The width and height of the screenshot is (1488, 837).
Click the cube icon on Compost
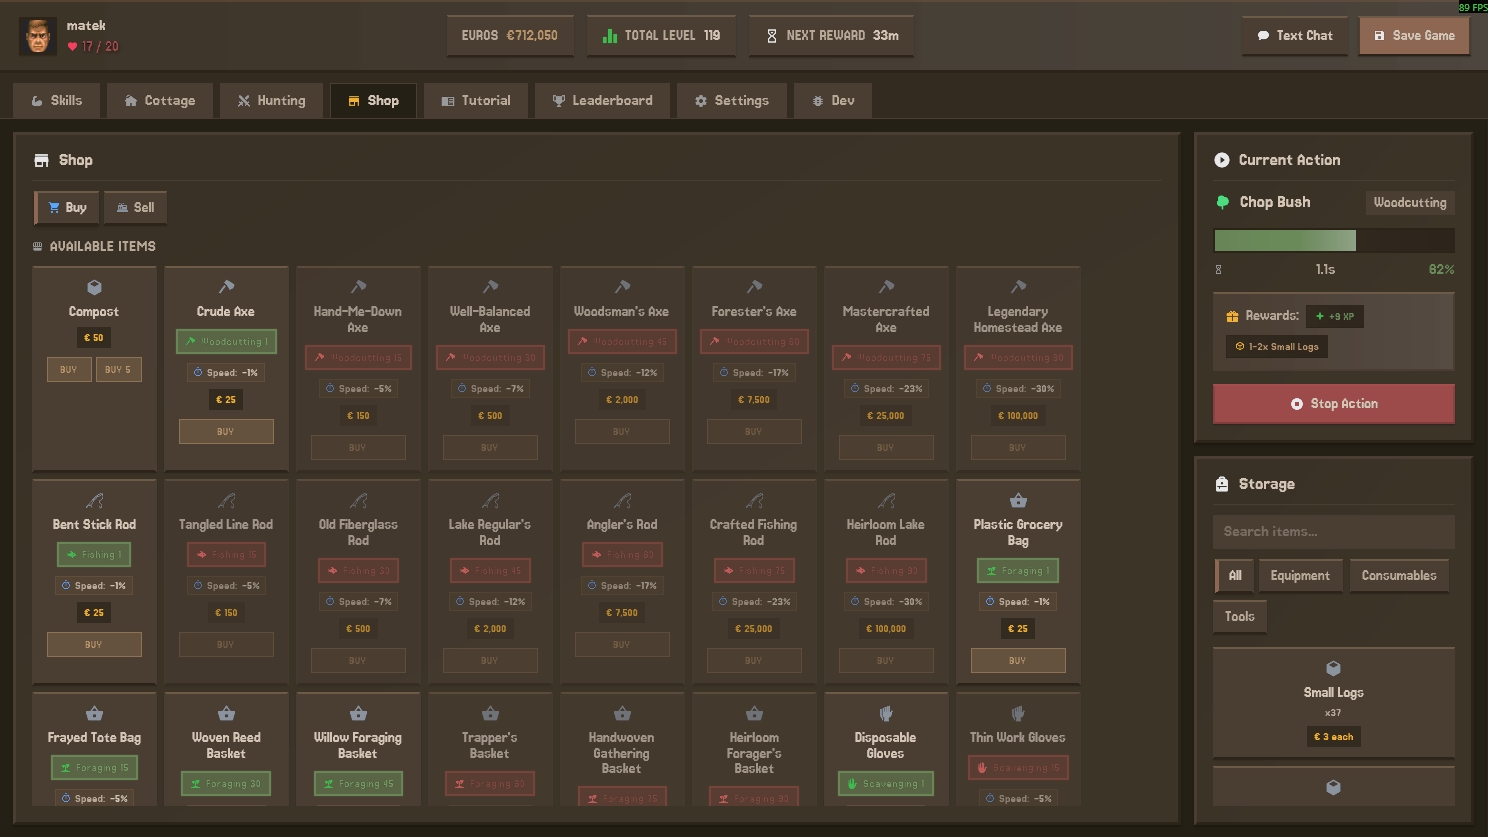[94, 287]
